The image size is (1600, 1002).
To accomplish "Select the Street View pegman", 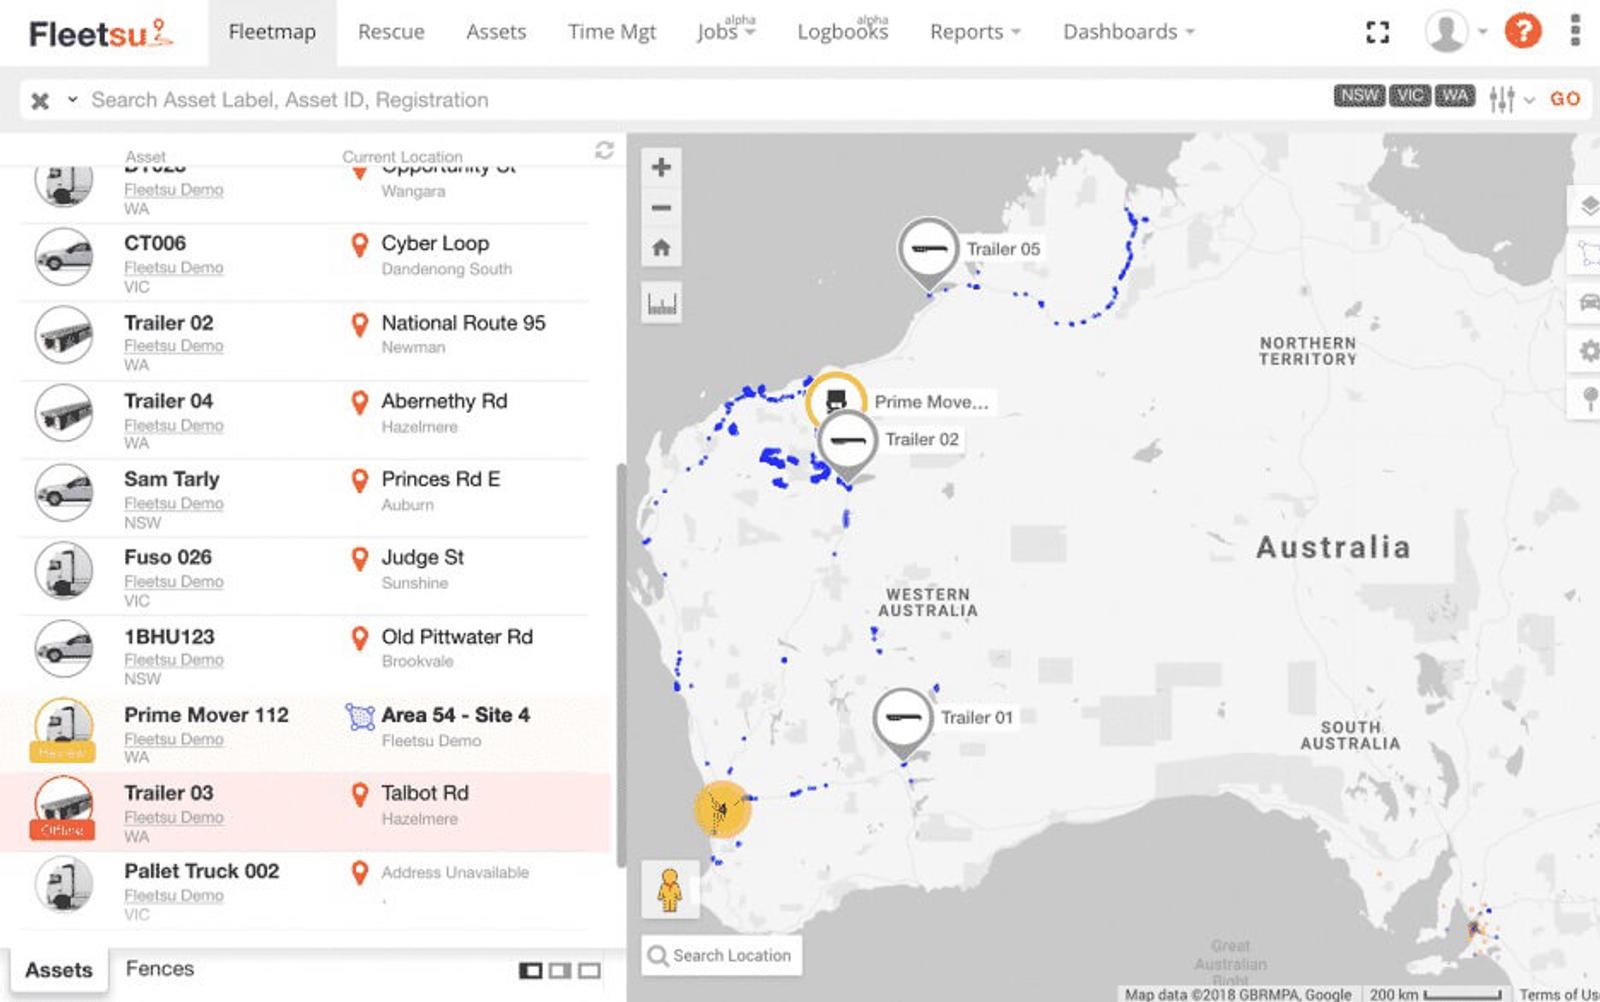I will coord(669,889).
